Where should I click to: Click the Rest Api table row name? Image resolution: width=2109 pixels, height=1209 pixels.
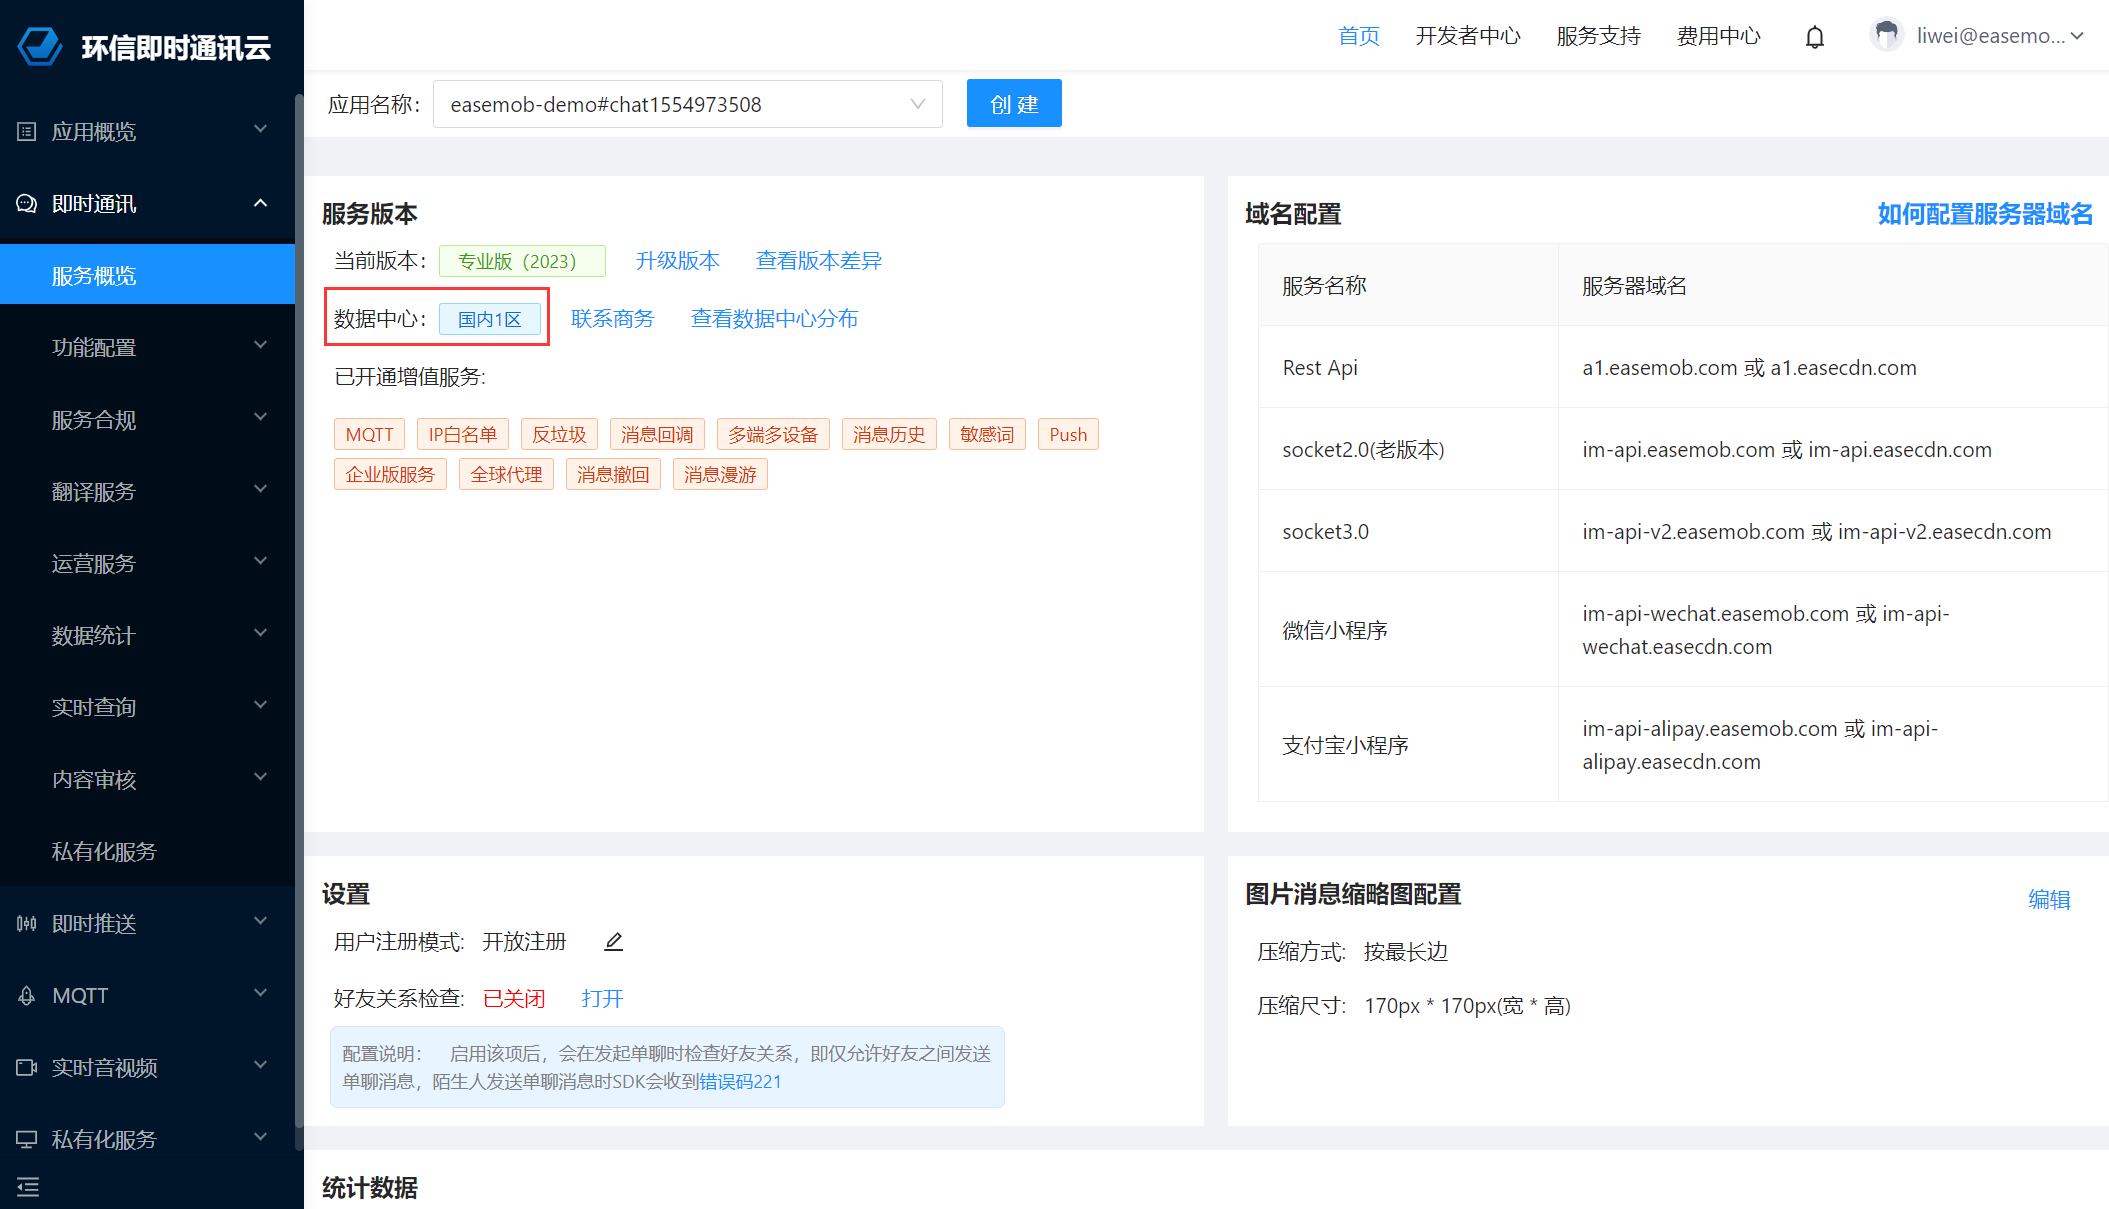1320,368
